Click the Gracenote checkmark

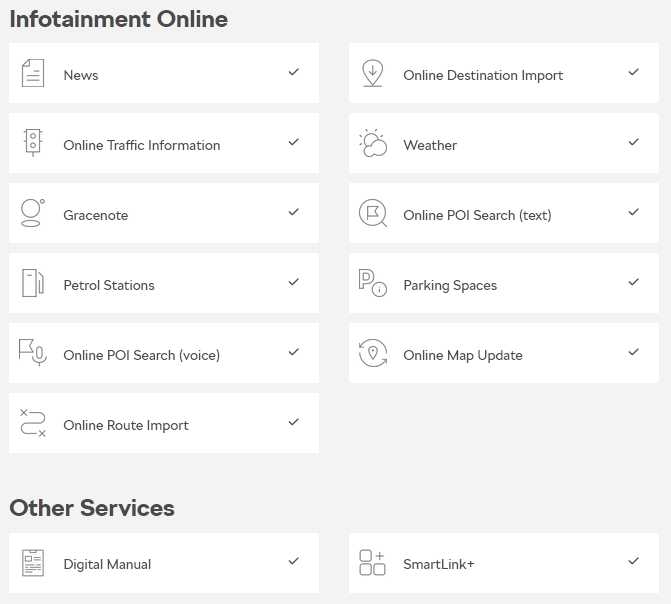coord(294,212)
